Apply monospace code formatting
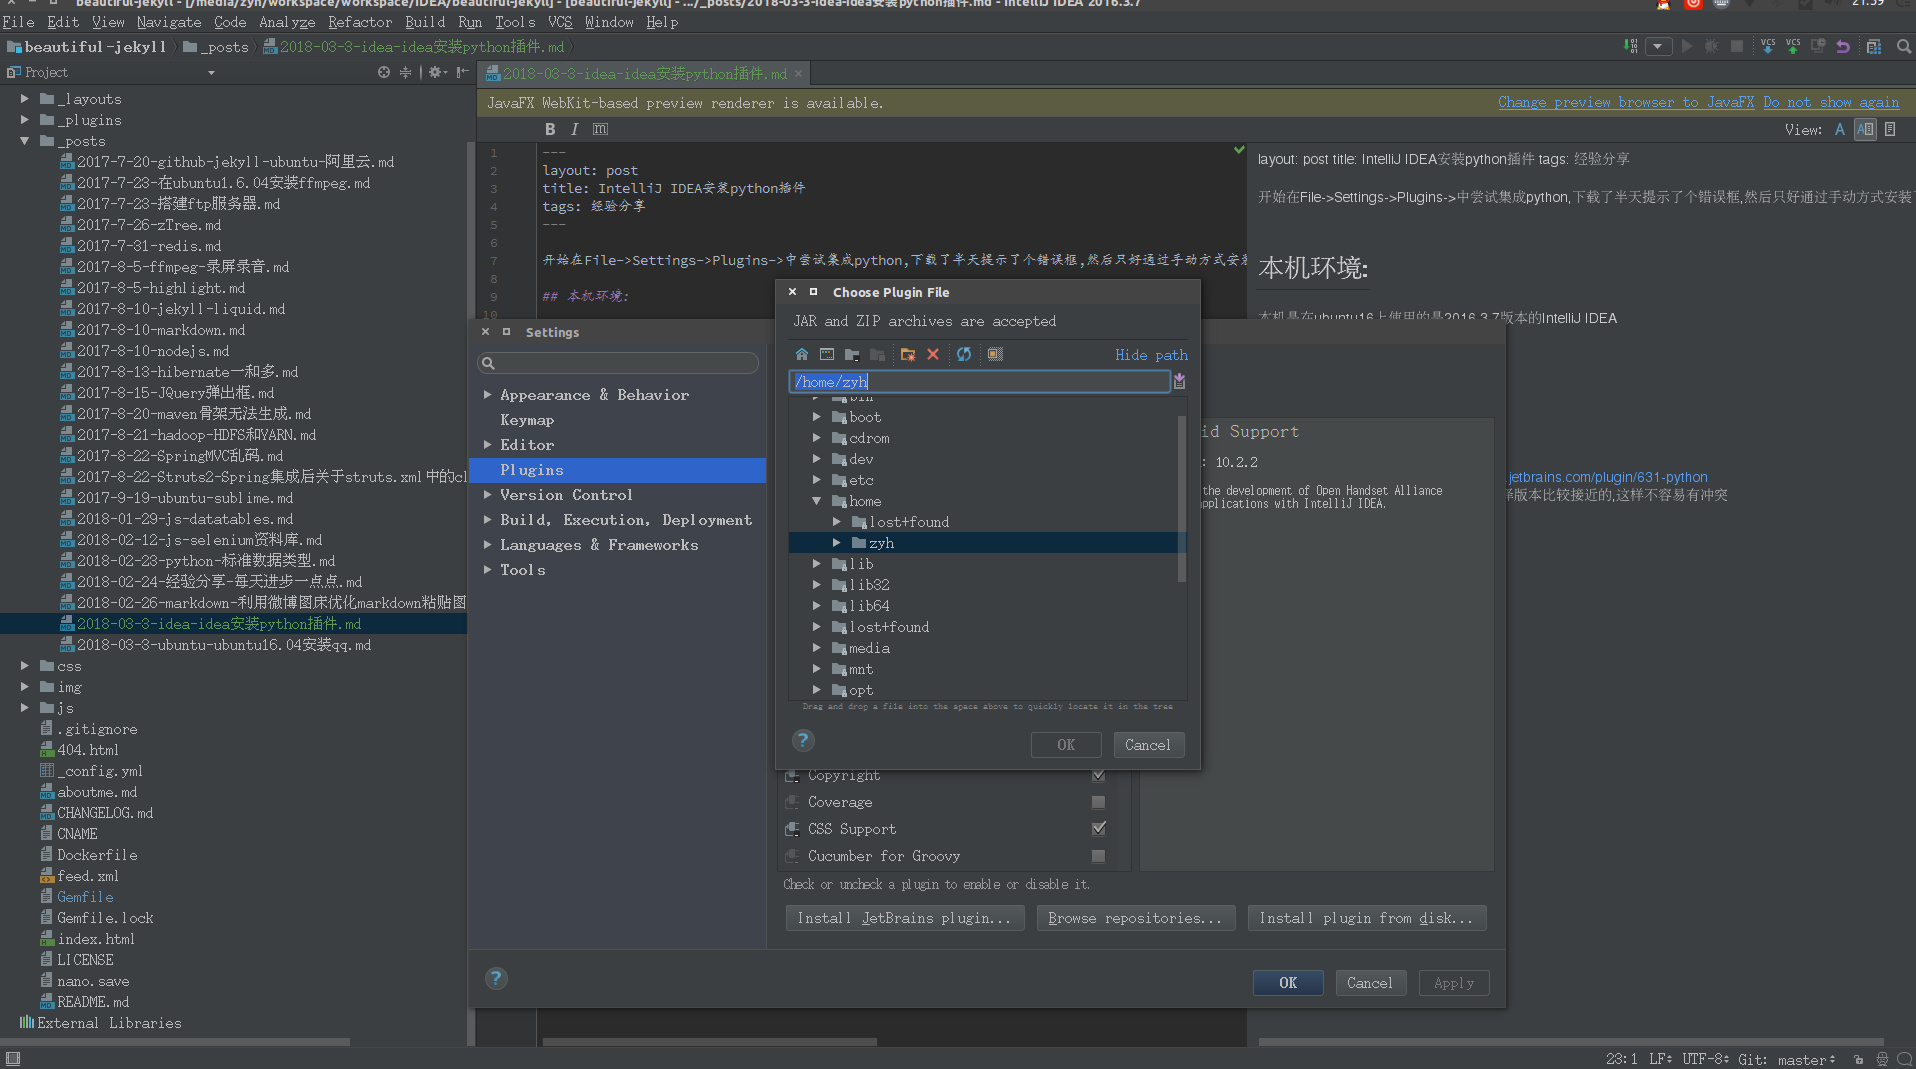This screenshot has width=1916, height=1069. pos(600,129)
